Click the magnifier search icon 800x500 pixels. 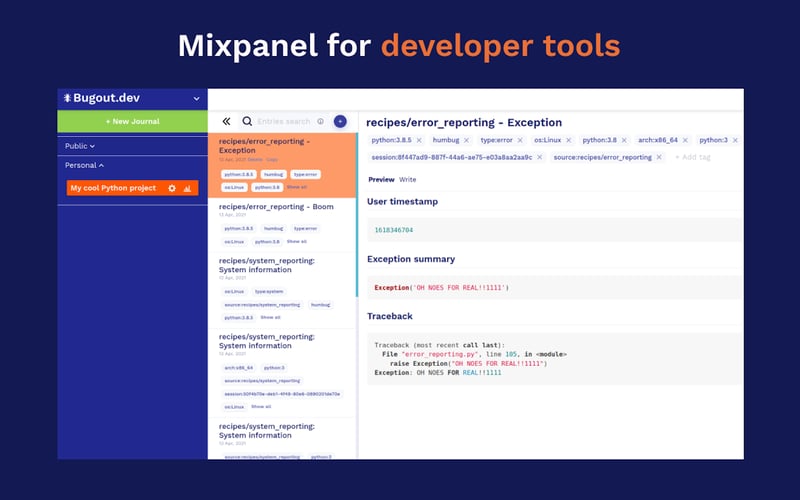[x=247, y=121]
